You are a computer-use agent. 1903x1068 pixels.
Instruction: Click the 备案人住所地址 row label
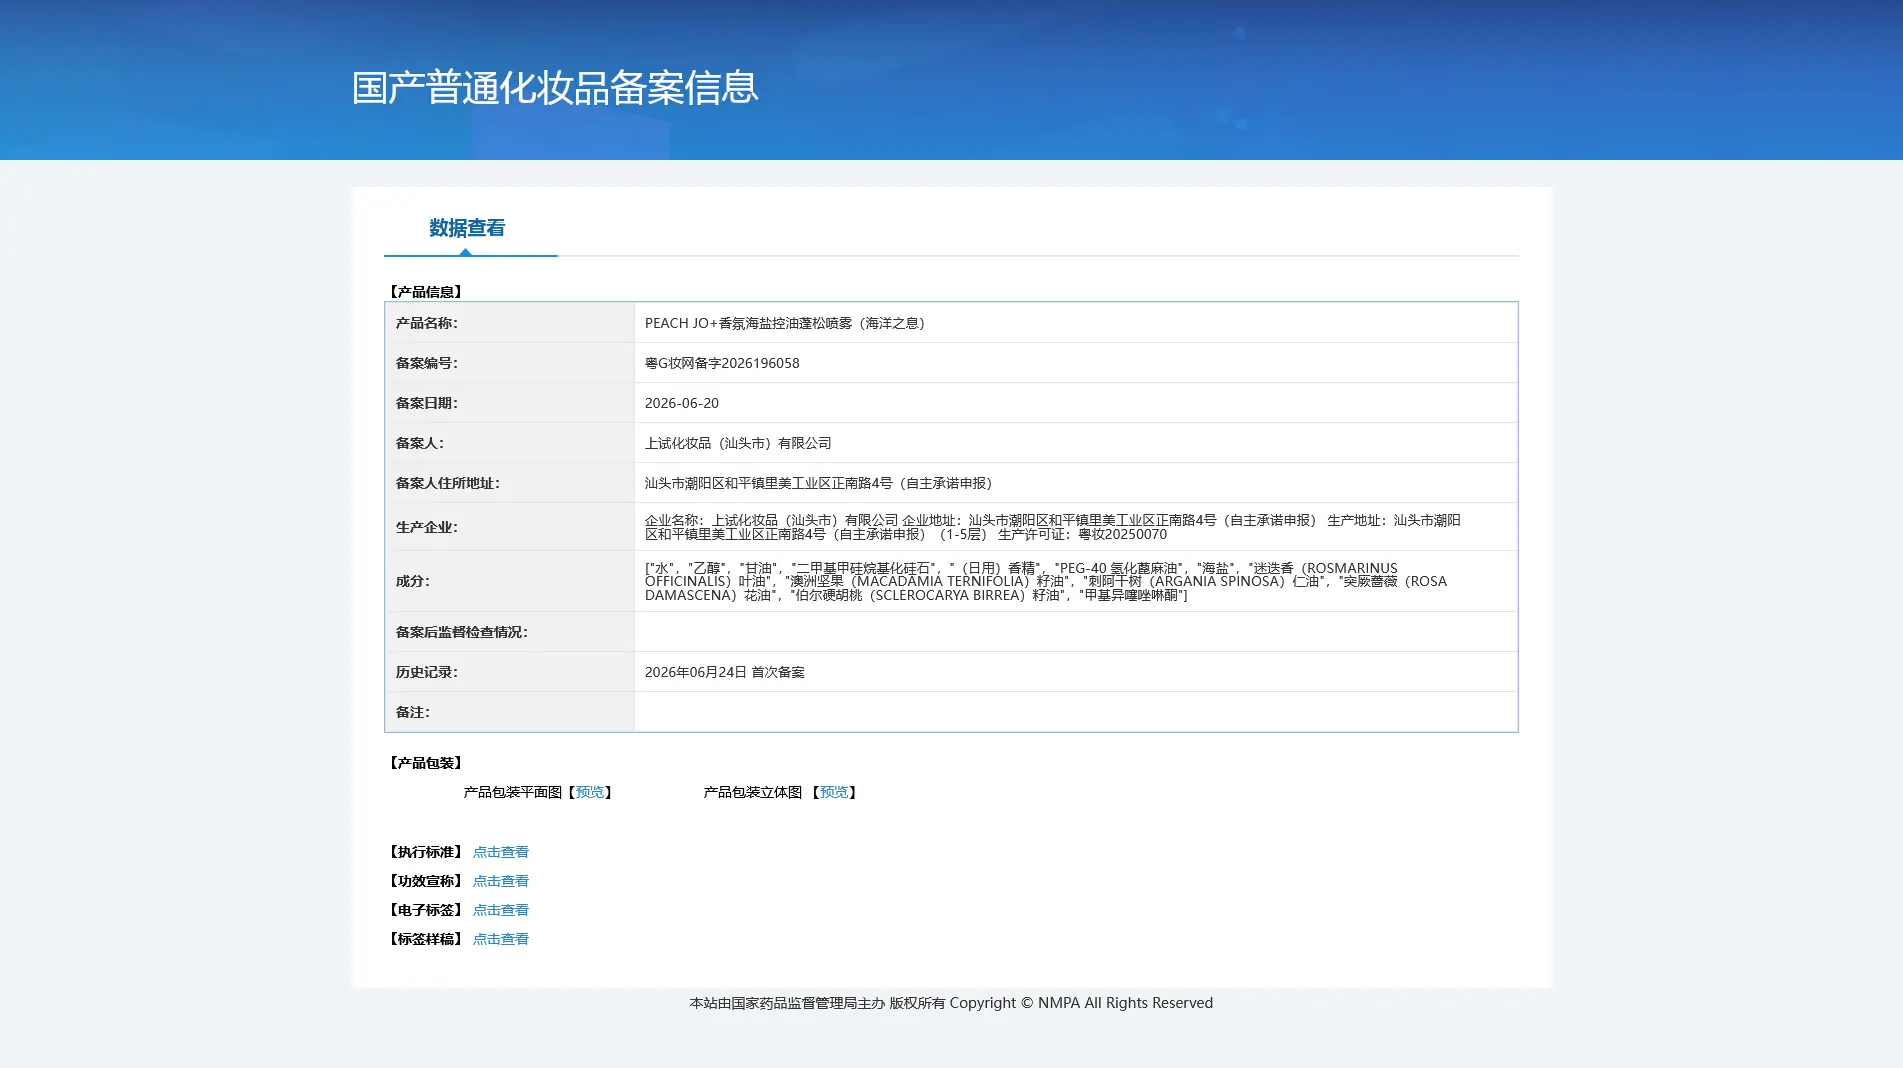pos(448,483)
